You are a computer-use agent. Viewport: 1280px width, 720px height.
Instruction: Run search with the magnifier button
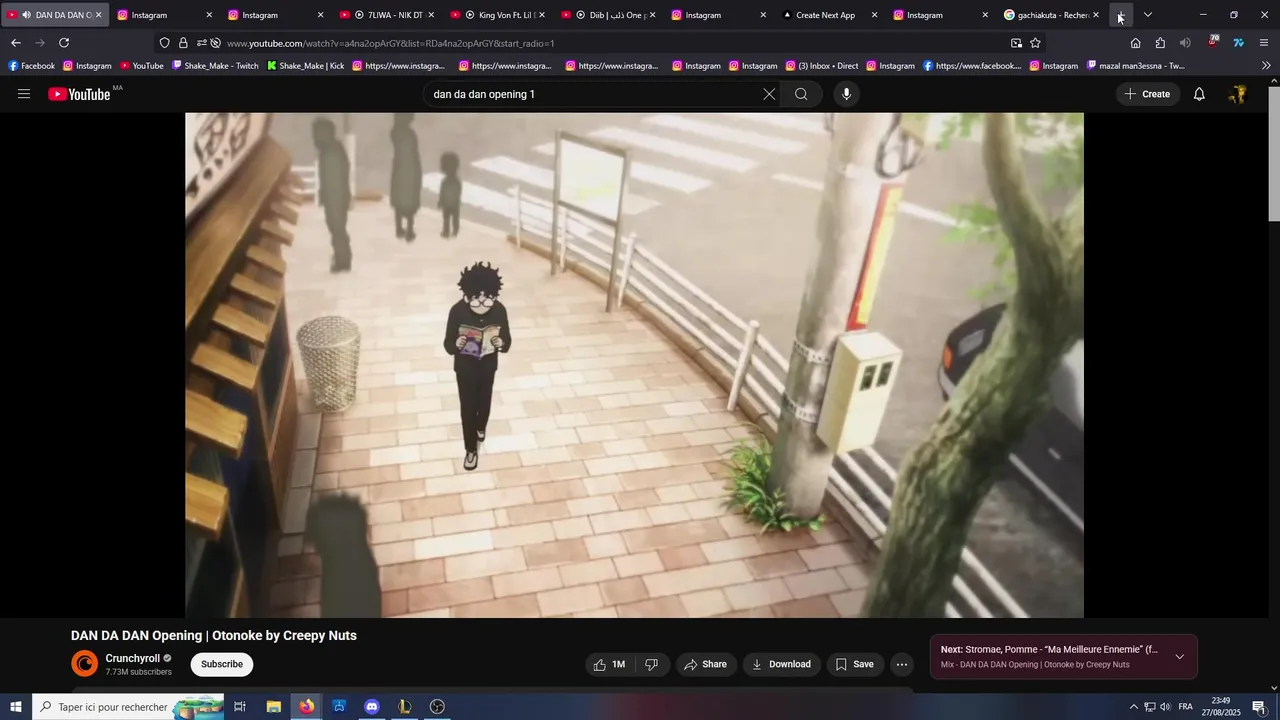(801, 94)
